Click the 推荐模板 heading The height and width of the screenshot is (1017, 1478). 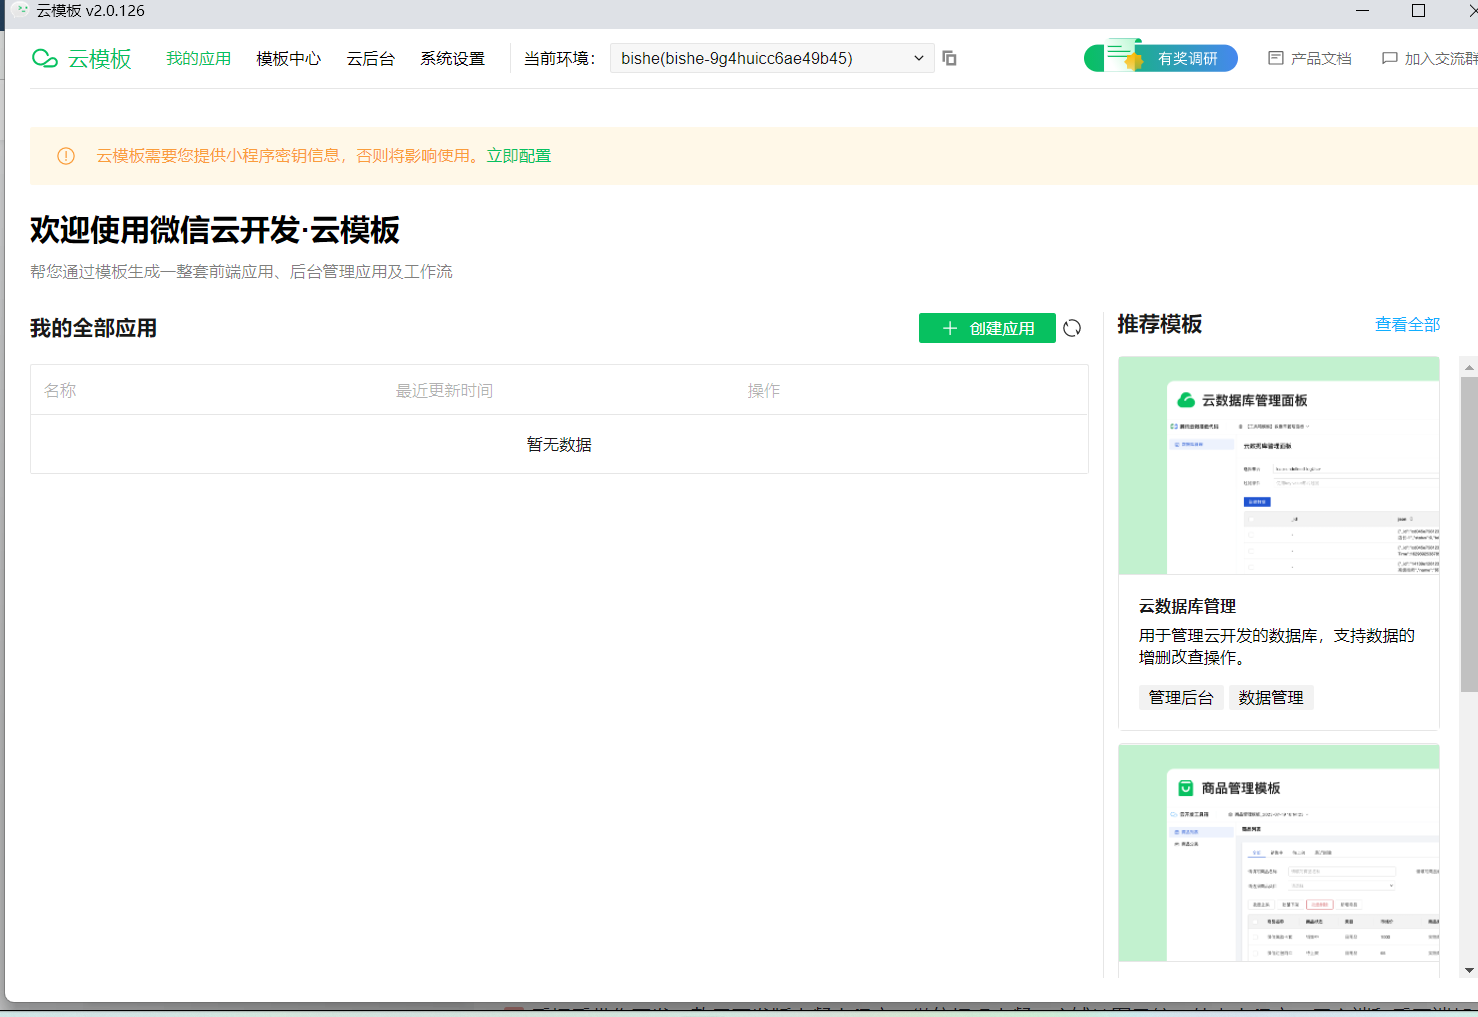click(x=1160, y=324)
